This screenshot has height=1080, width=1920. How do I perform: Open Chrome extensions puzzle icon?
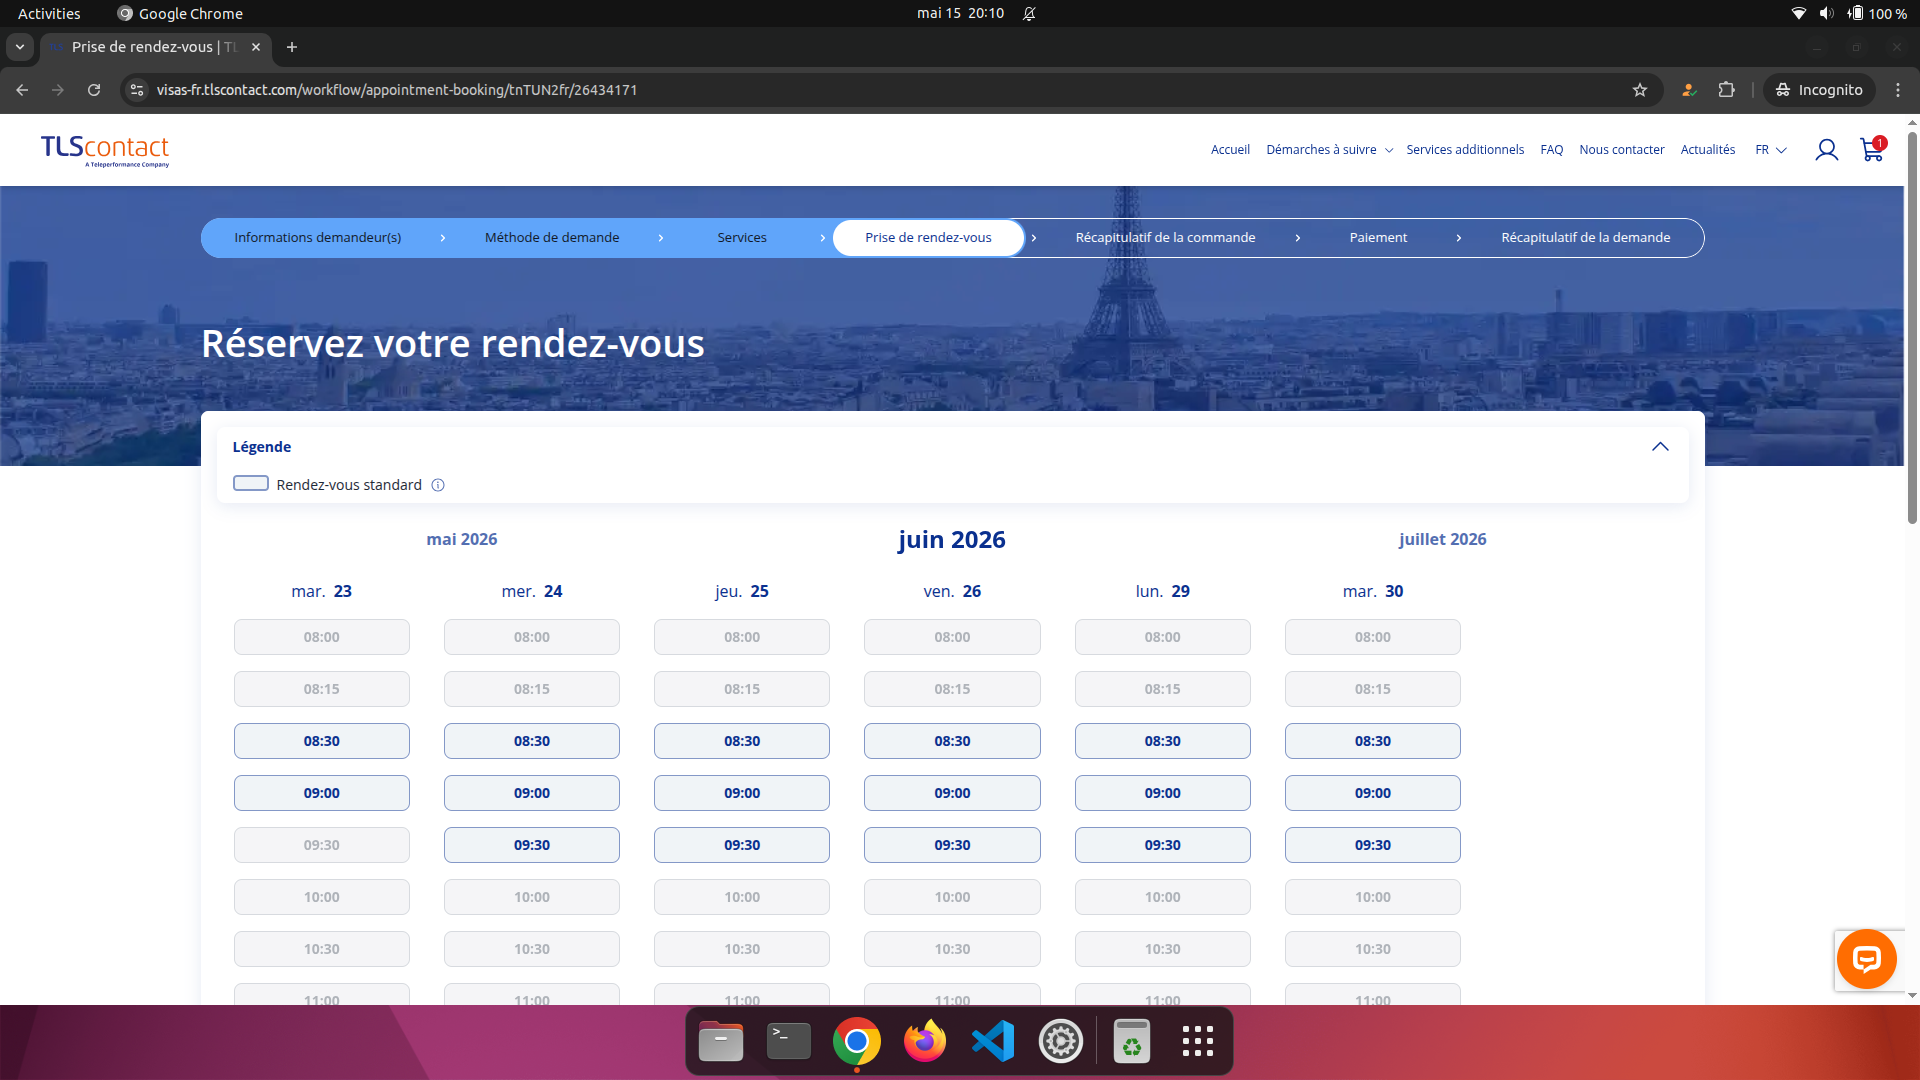pyautogui.click(x=1726, y=90)
